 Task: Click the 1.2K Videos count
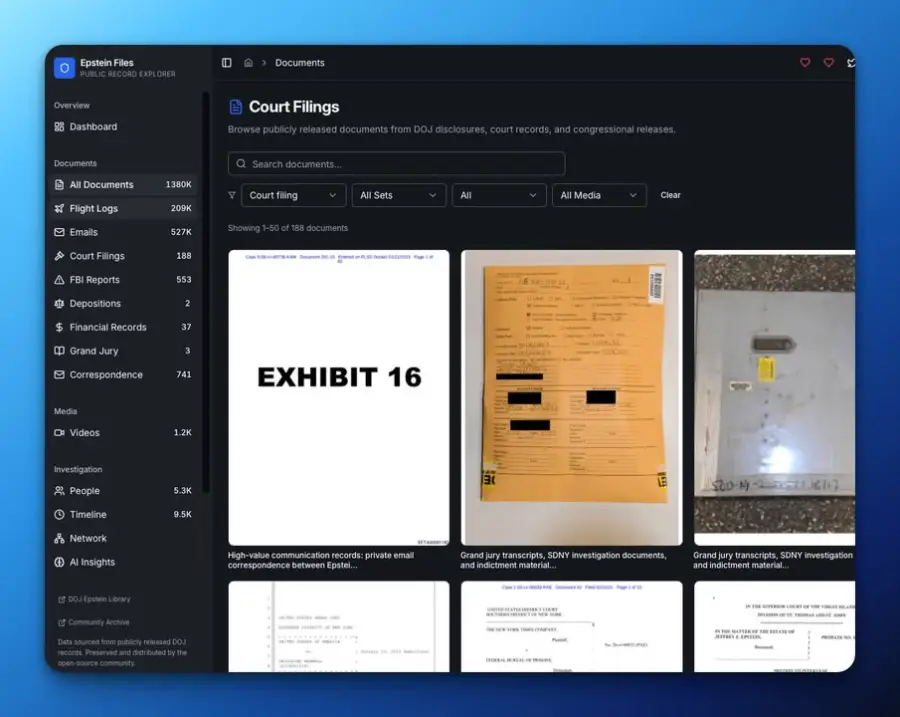point(183,432)
